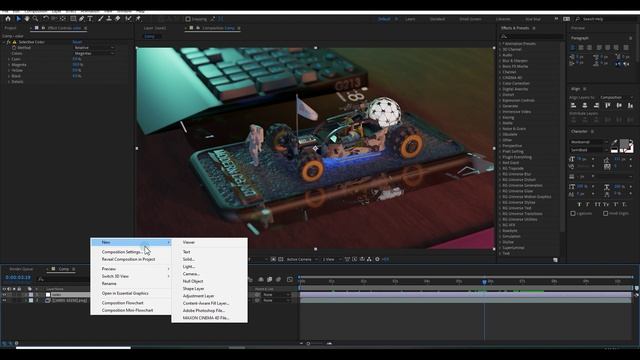The width and height of the screenshot is (640, 360).
Task: Click the center text icon in Paragraph panel
Action: (x=581, y=48)
